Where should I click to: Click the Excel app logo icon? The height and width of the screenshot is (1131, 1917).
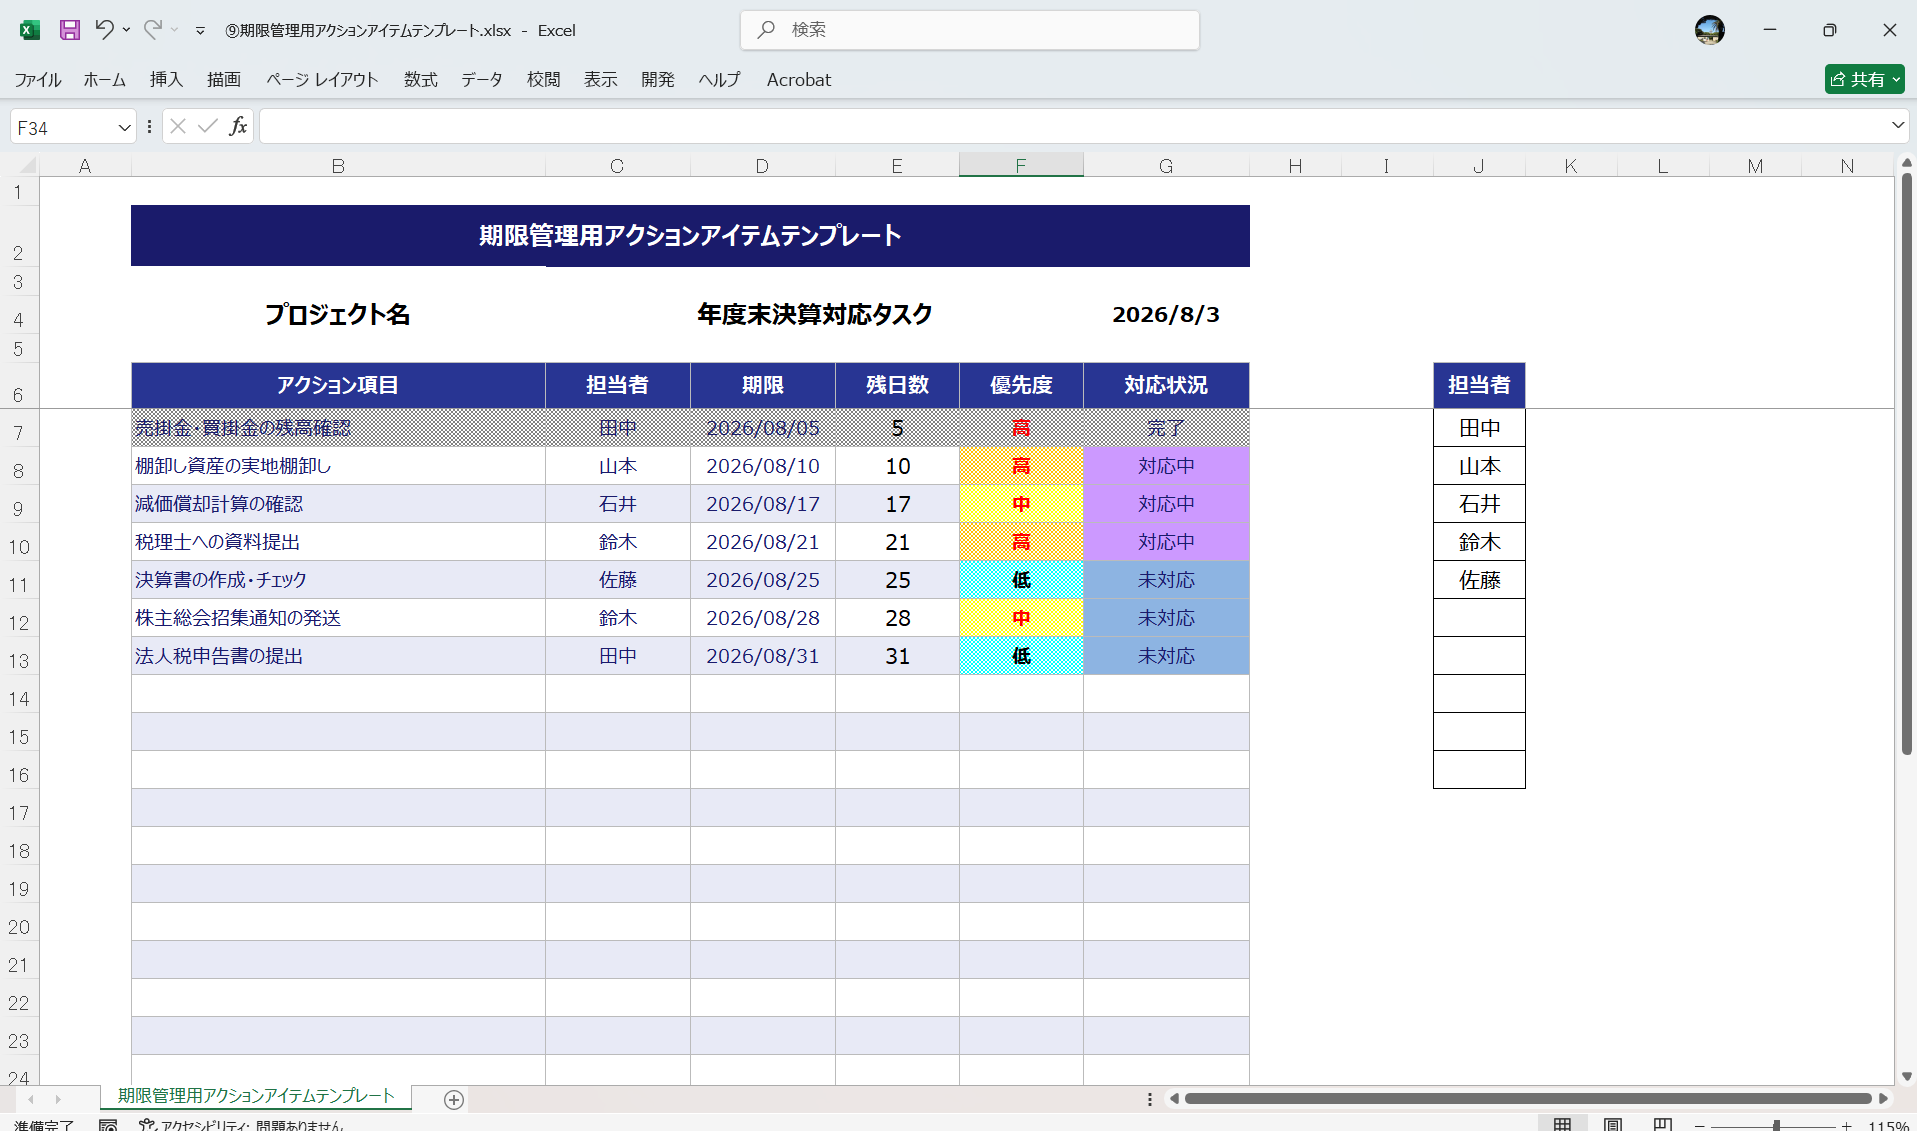(x=30, y=30)
